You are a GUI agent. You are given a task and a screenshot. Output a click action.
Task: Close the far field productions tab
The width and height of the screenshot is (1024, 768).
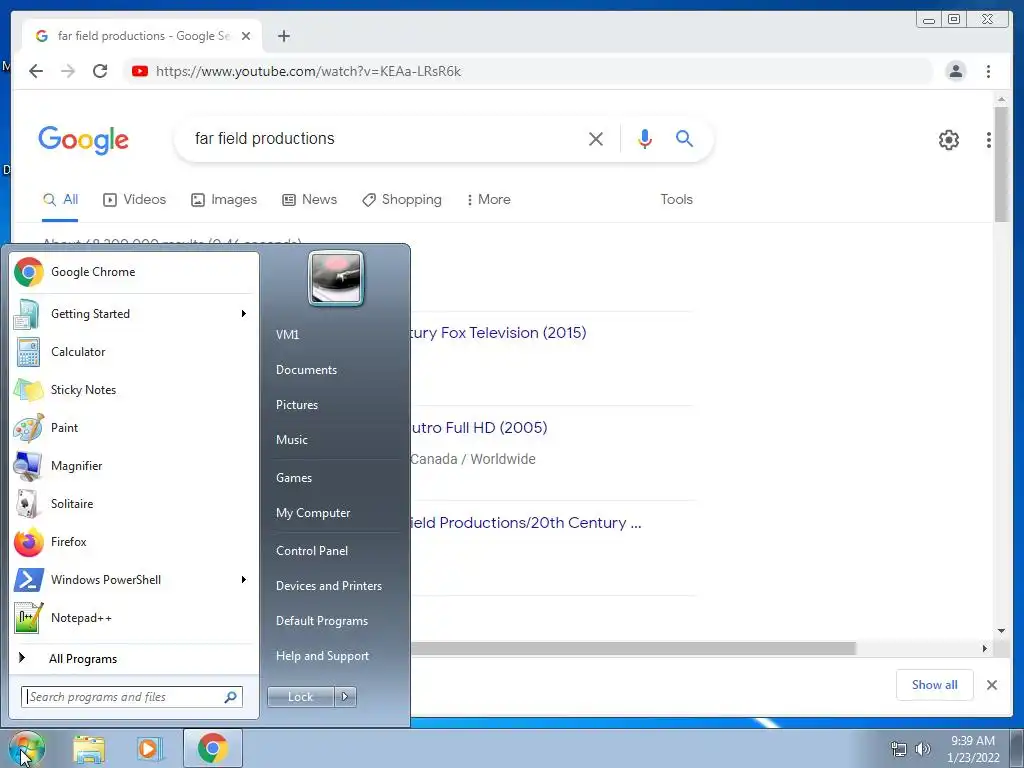(x=246, y=36)
